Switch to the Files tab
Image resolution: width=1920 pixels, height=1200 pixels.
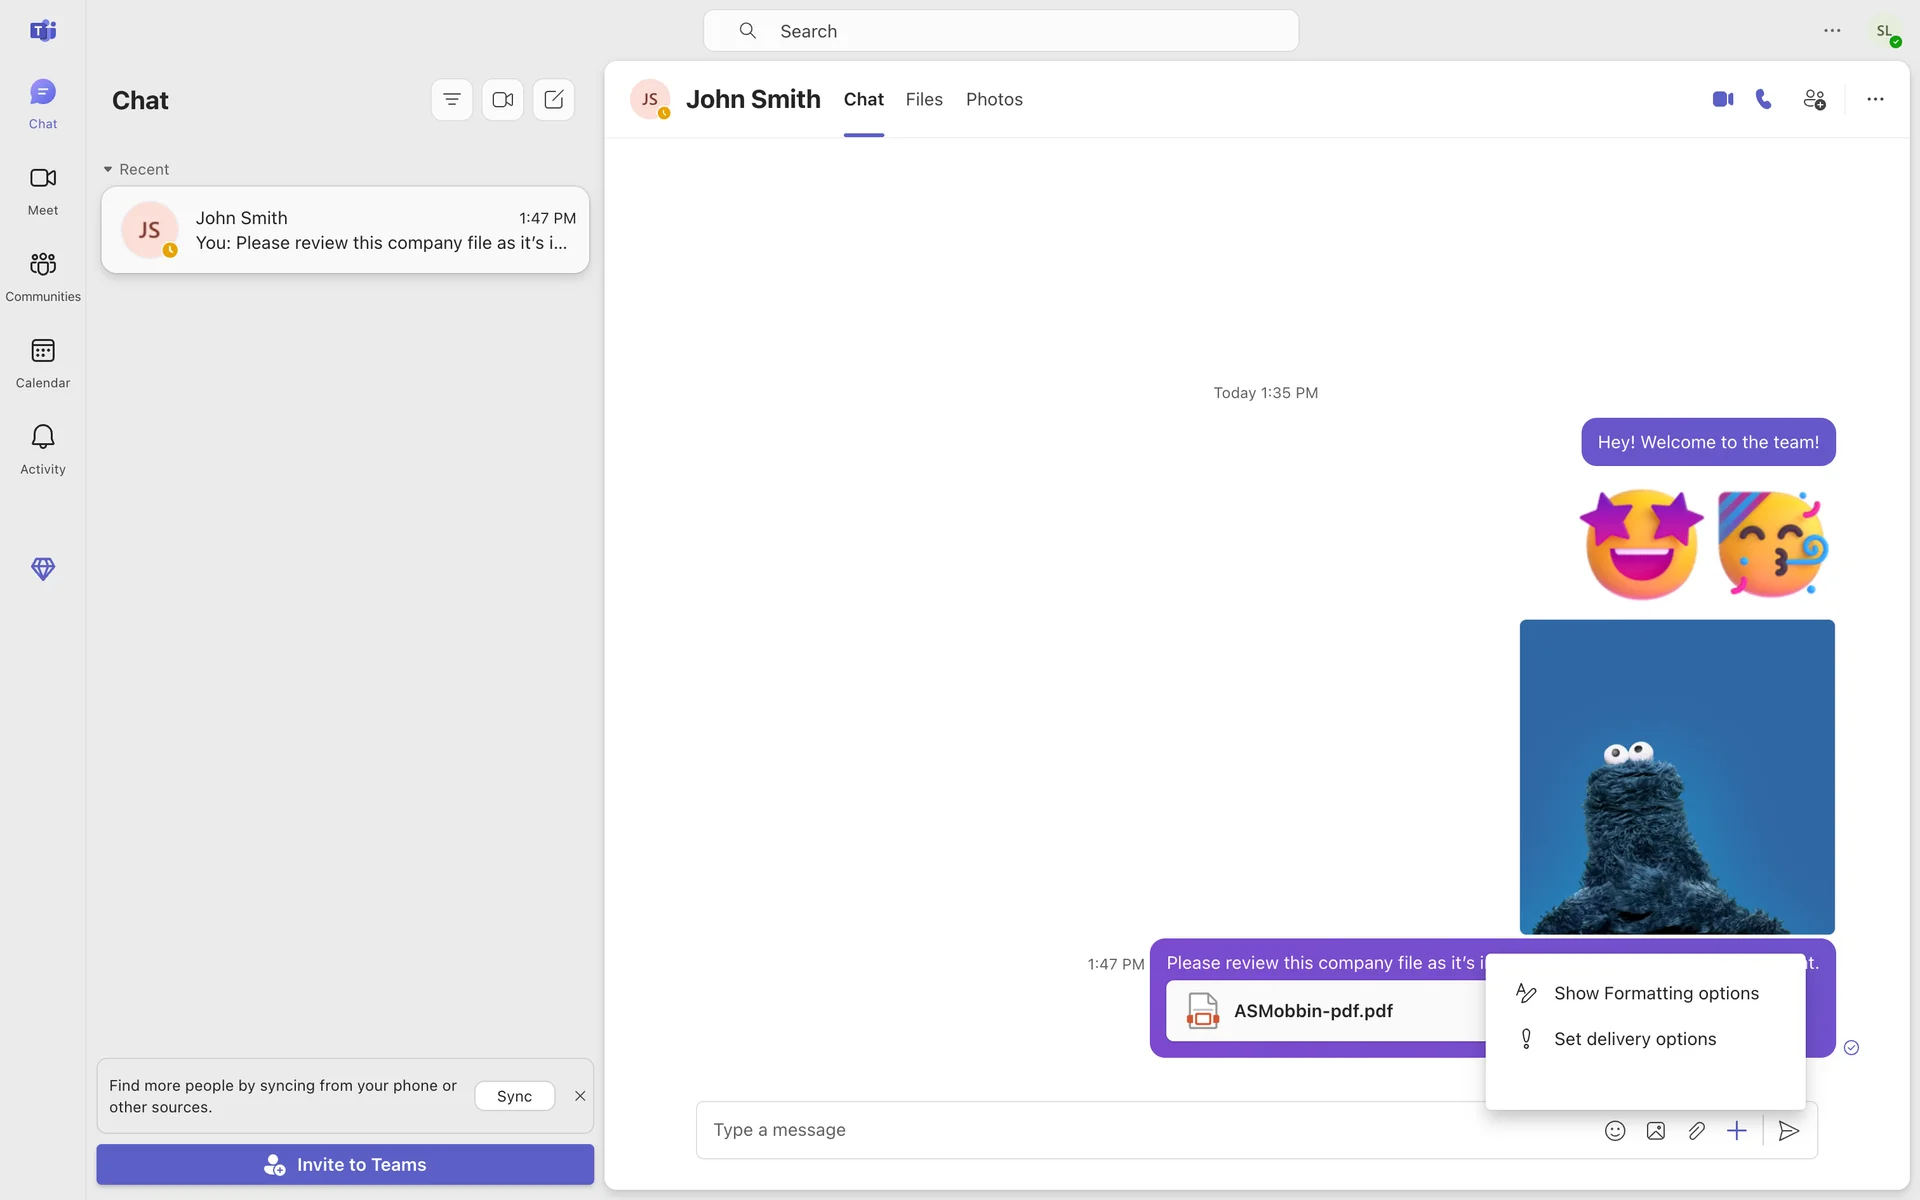coord(924,99)
